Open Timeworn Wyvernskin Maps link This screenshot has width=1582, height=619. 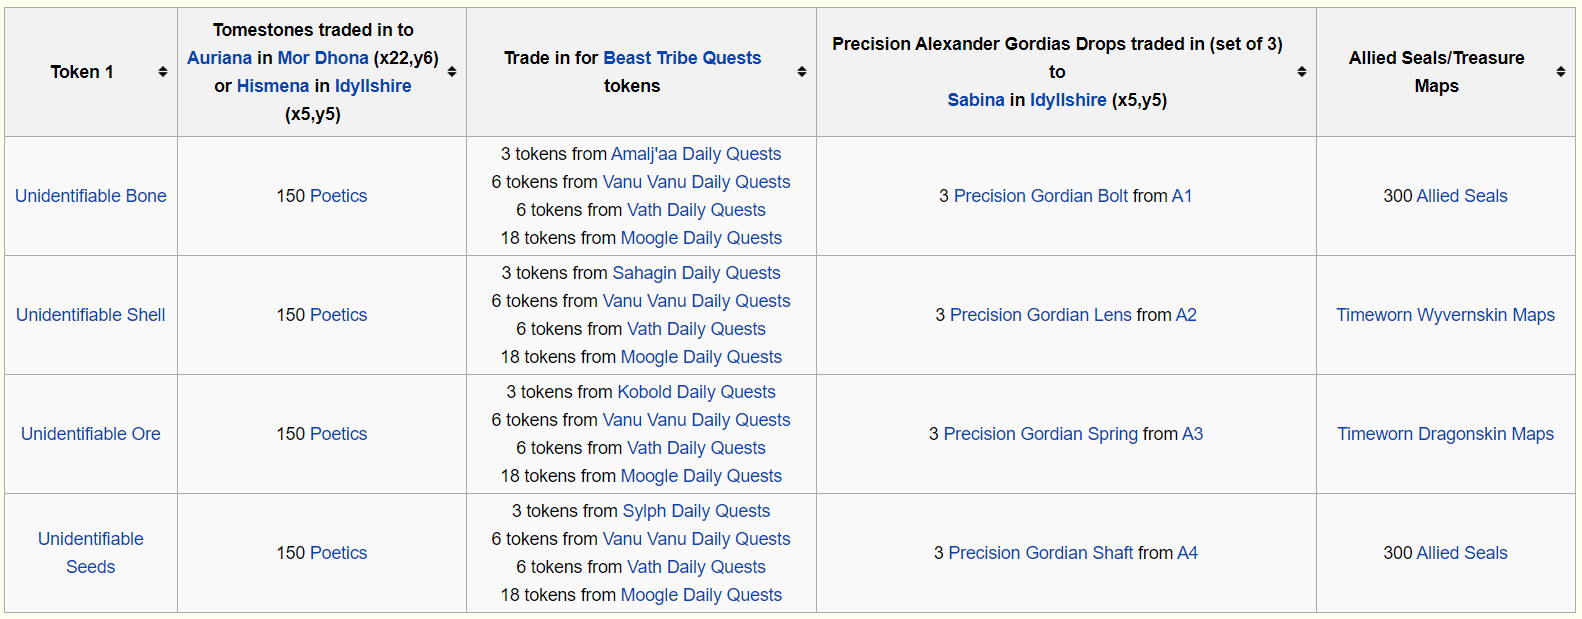pos(1445,315)
